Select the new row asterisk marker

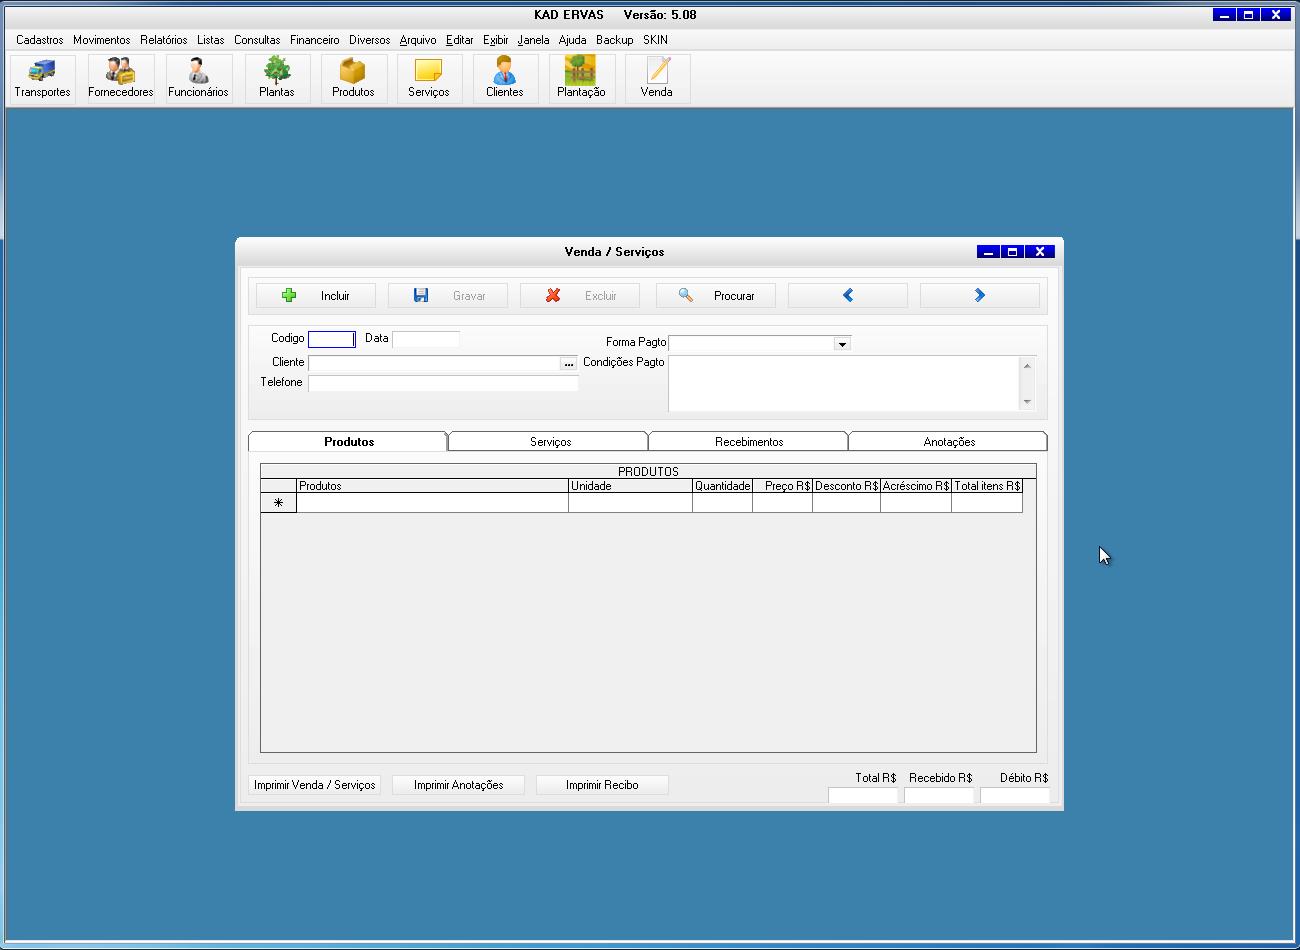(278, 503)
